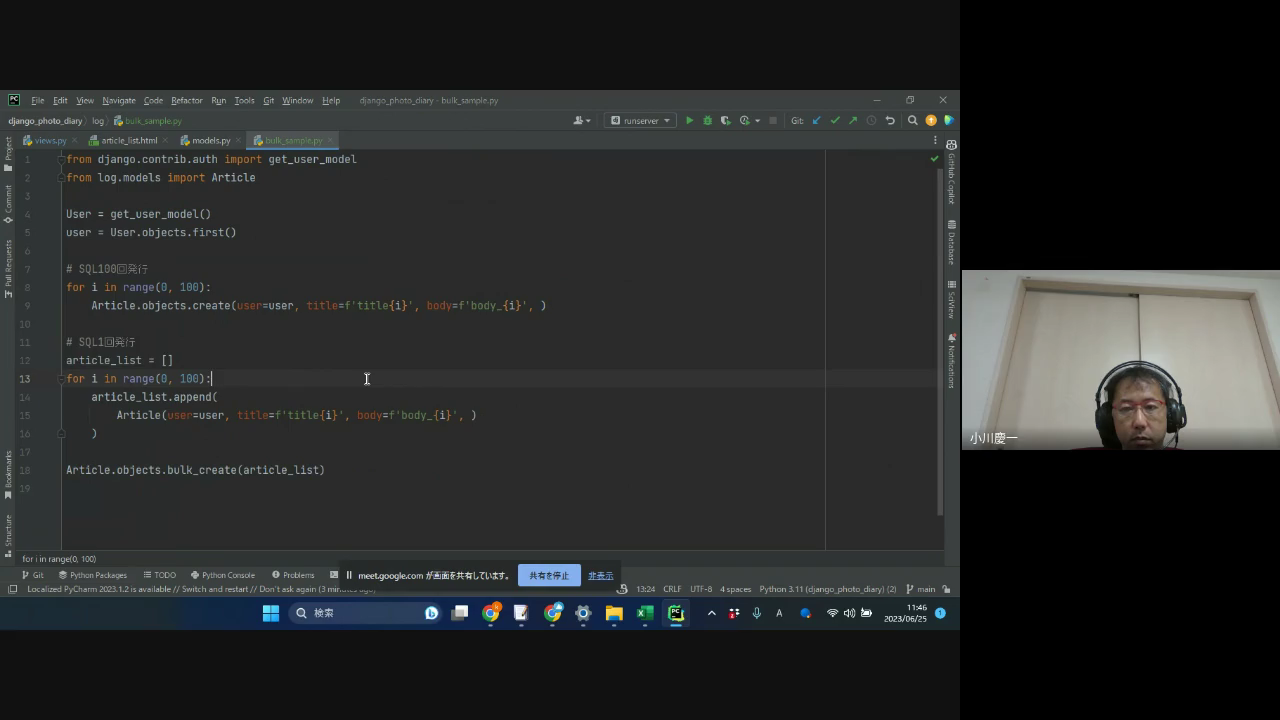Image resolution: width=1280 pixels, height=720 pixels.
Task: Click the editor vertical scrollbar
Action: 940,340
